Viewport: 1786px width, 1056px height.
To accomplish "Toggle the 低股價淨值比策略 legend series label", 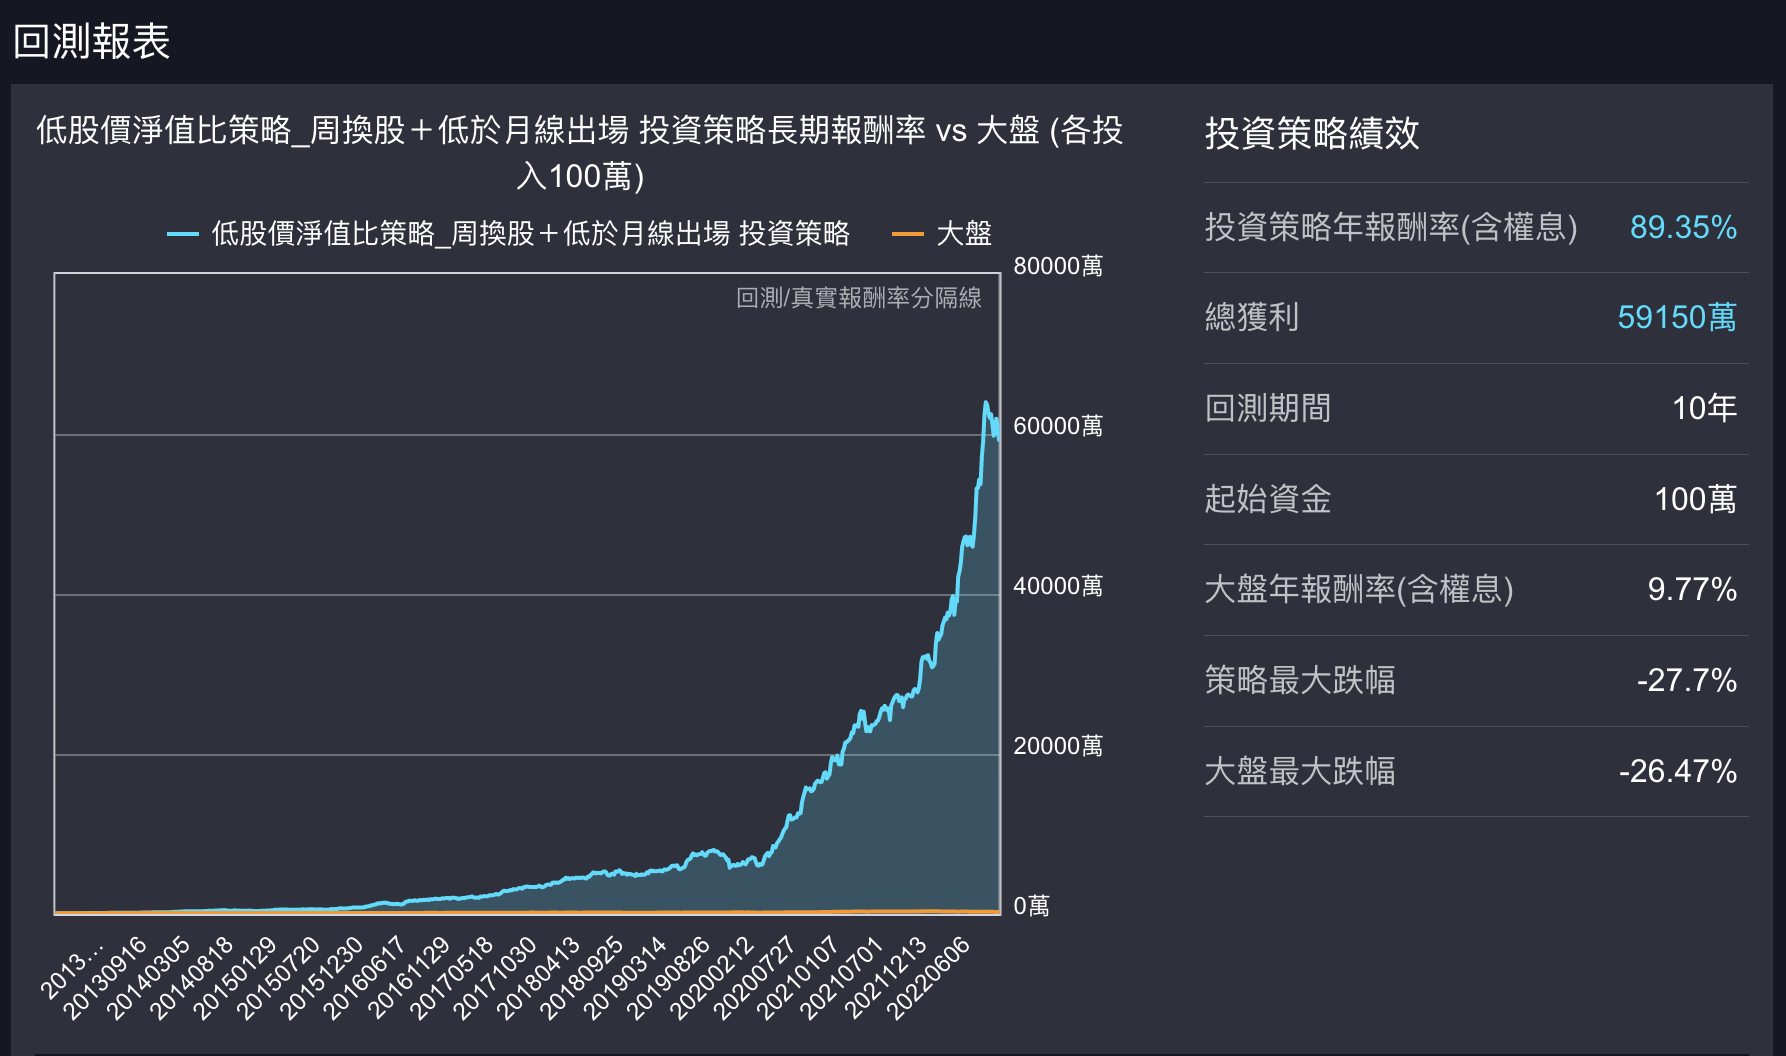I will coord(530,234).
